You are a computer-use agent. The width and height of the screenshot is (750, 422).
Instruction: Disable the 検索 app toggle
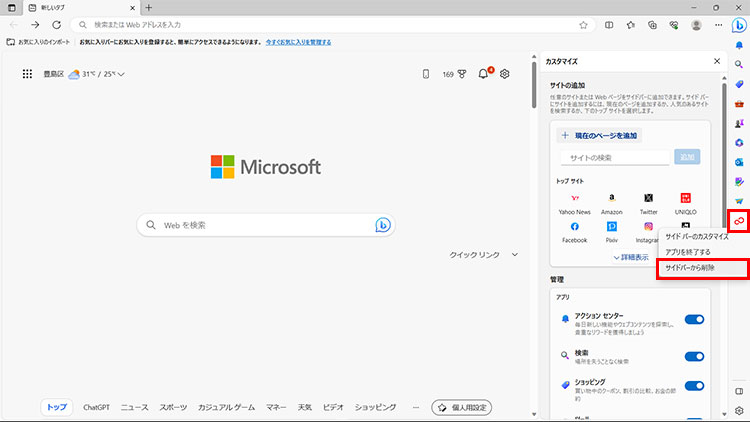coord(694,354)
